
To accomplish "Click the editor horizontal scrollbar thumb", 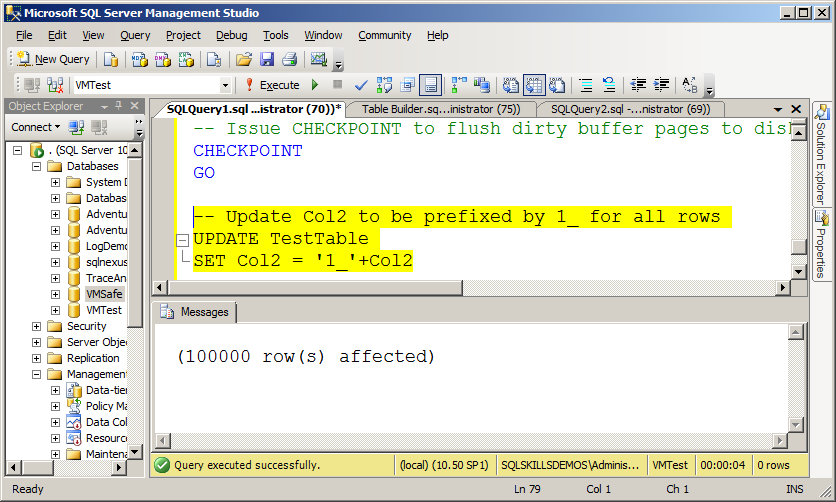I will [315, 288].
